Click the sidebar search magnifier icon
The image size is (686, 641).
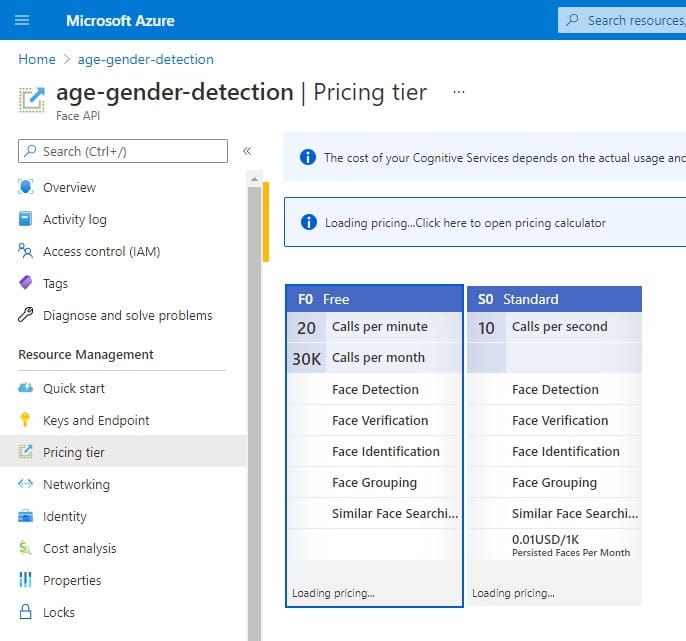tap(30, 151)
